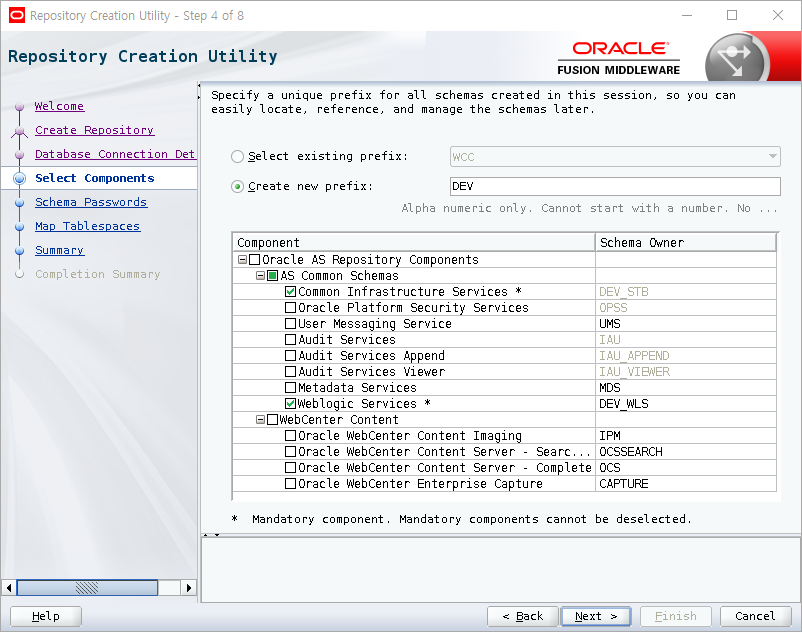Choose the Select existing prefix radio button
The height and width of the screenshot is (632, 802).
(x=237, y=156)
